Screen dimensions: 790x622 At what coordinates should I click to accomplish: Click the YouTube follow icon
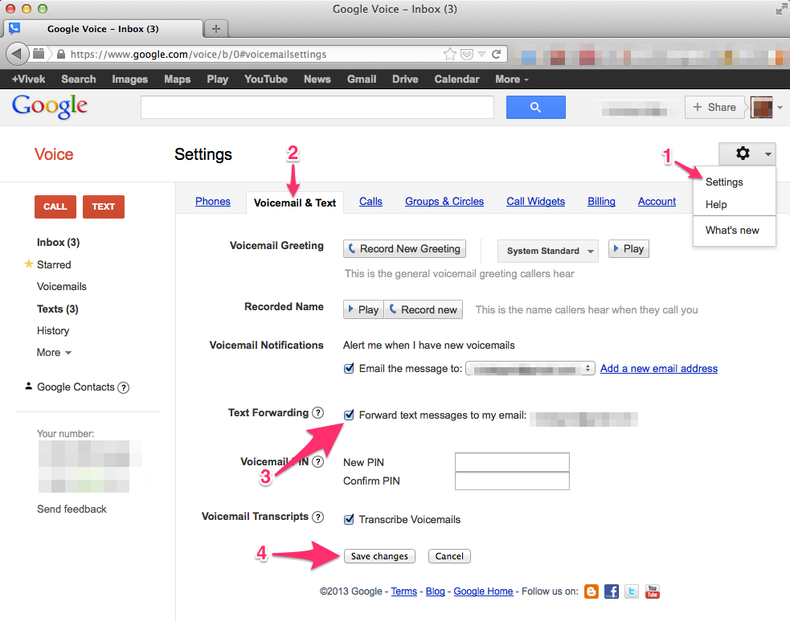tap(652, 591)
